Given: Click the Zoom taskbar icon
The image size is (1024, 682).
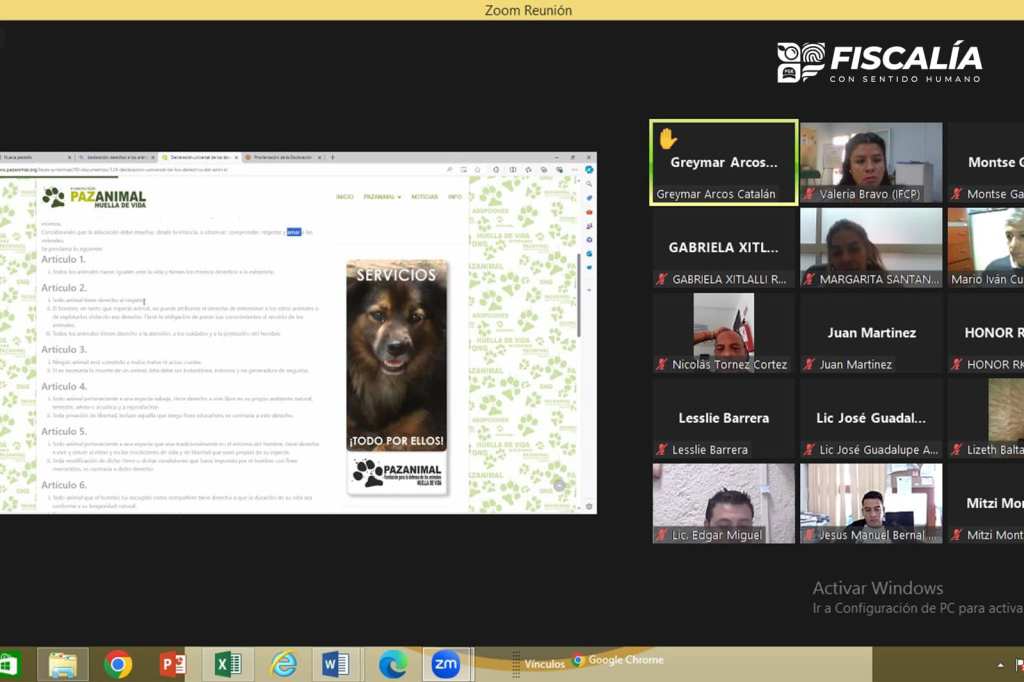Looking at the screenshot, I should pos(445,664).
